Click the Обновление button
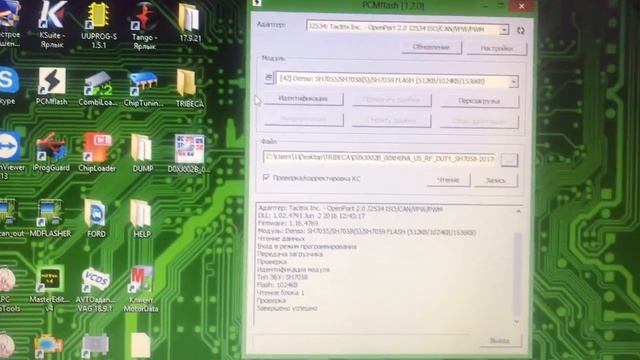The image size is (640, 360). point(431,47)
